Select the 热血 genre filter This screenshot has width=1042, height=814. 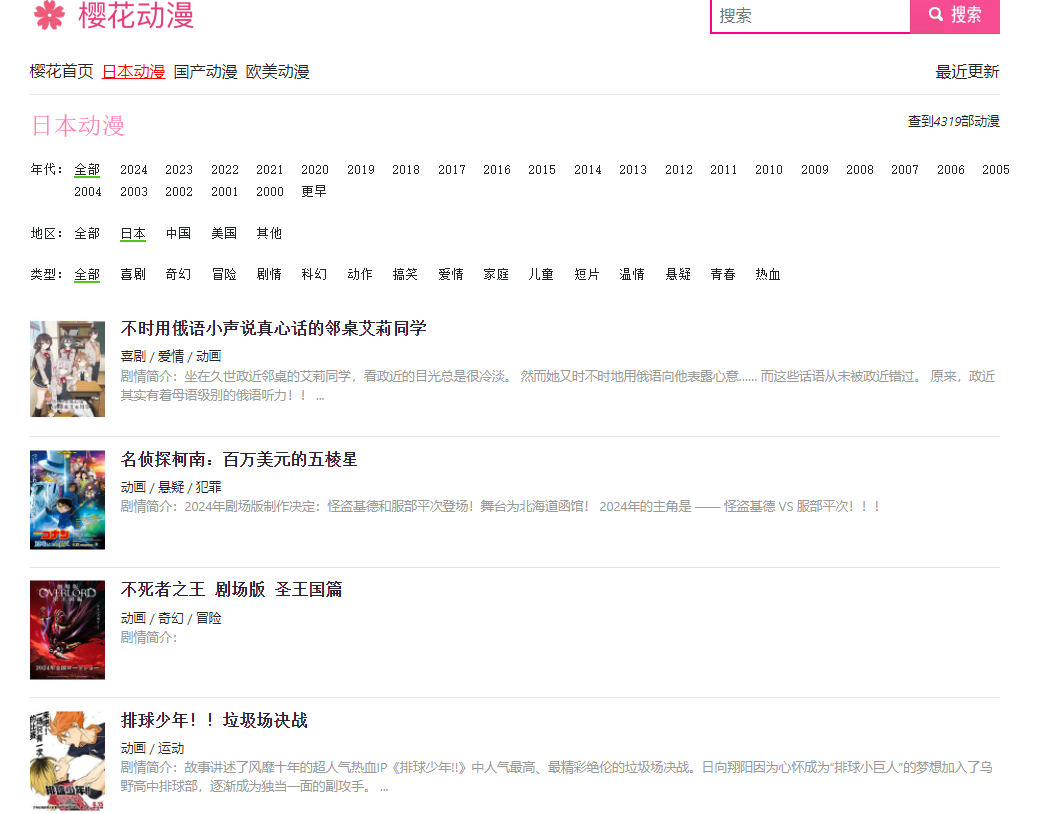coord(767,273)
